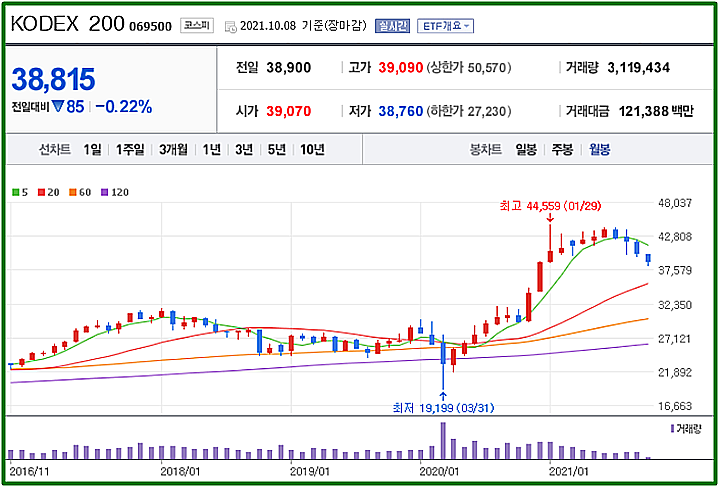Click the KODEX 200 title
This screenshot has height=486, width=718.
click(67, 25)
